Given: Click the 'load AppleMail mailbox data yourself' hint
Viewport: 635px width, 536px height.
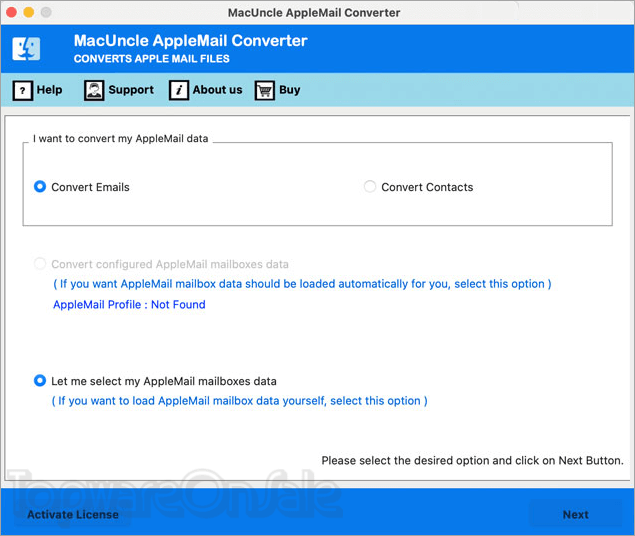Looking at the screenshot, I should [x=239, y=401].
